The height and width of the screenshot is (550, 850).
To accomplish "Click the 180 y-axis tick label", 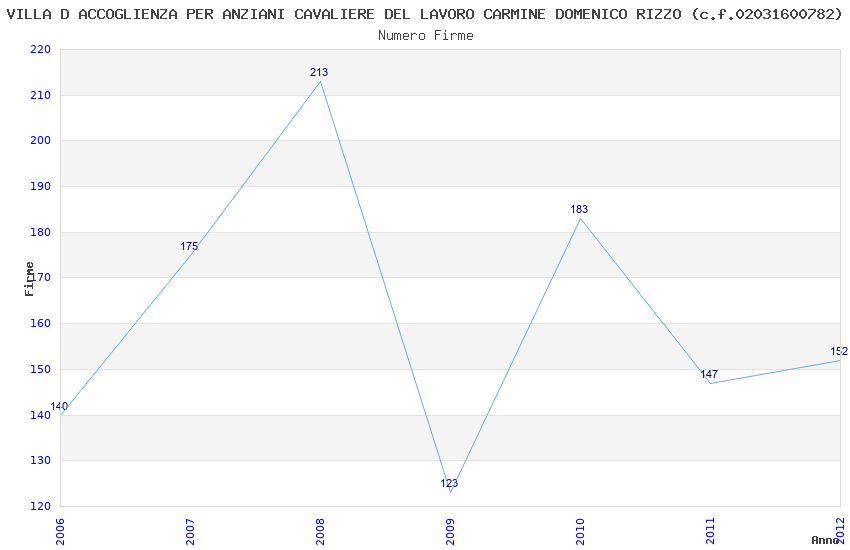I will coord(41,232).
